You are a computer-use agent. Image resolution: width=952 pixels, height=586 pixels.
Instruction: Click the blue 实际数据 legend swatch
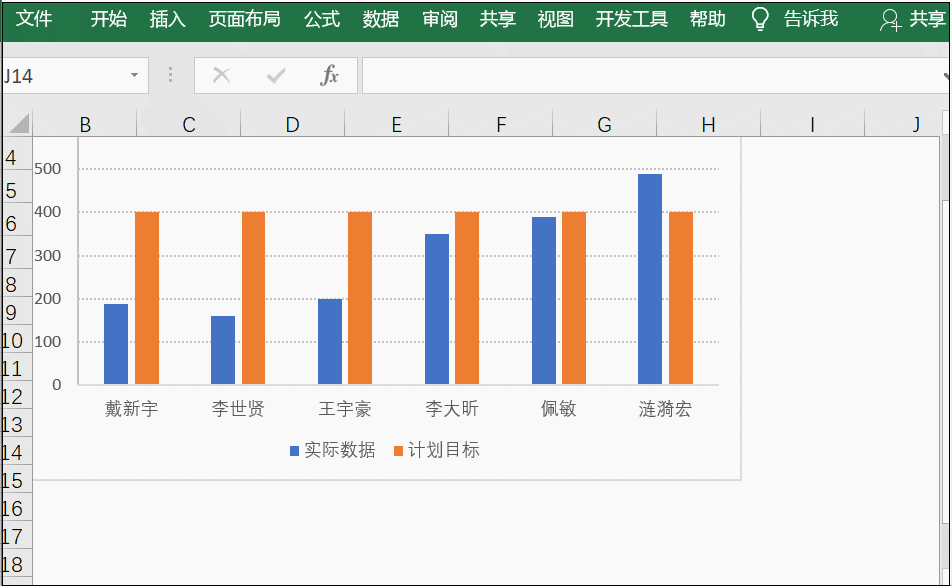point(294,451)
